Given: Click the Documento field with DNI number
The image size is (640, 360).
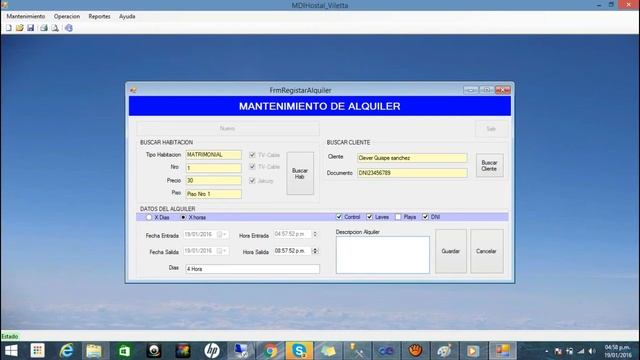Looking at the screenshot, I should tap(412, 173).
